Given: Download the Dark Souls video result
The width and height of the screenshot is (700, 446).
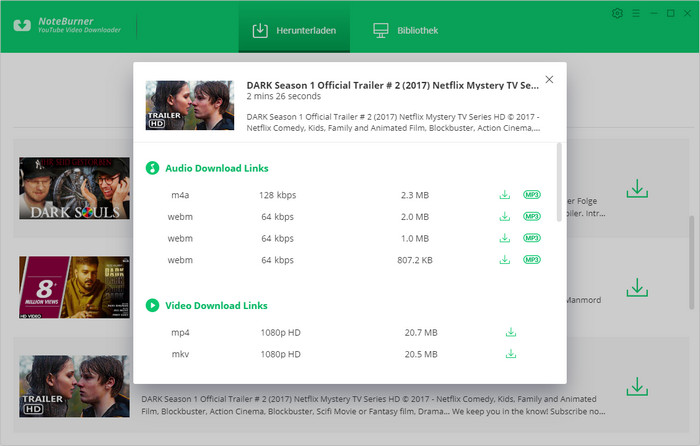Looking at the screenshot, I should 637,188.
